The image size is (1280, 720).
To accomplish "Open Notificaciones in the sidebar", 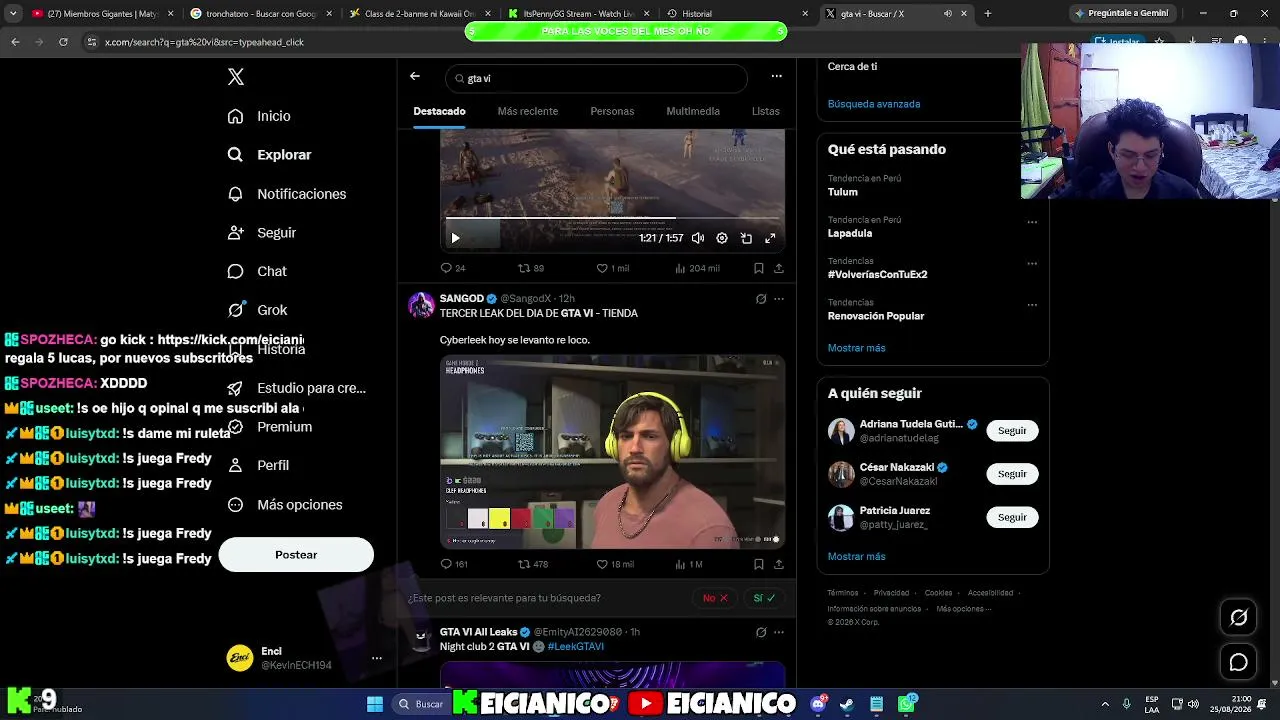I will coord(286,194).
